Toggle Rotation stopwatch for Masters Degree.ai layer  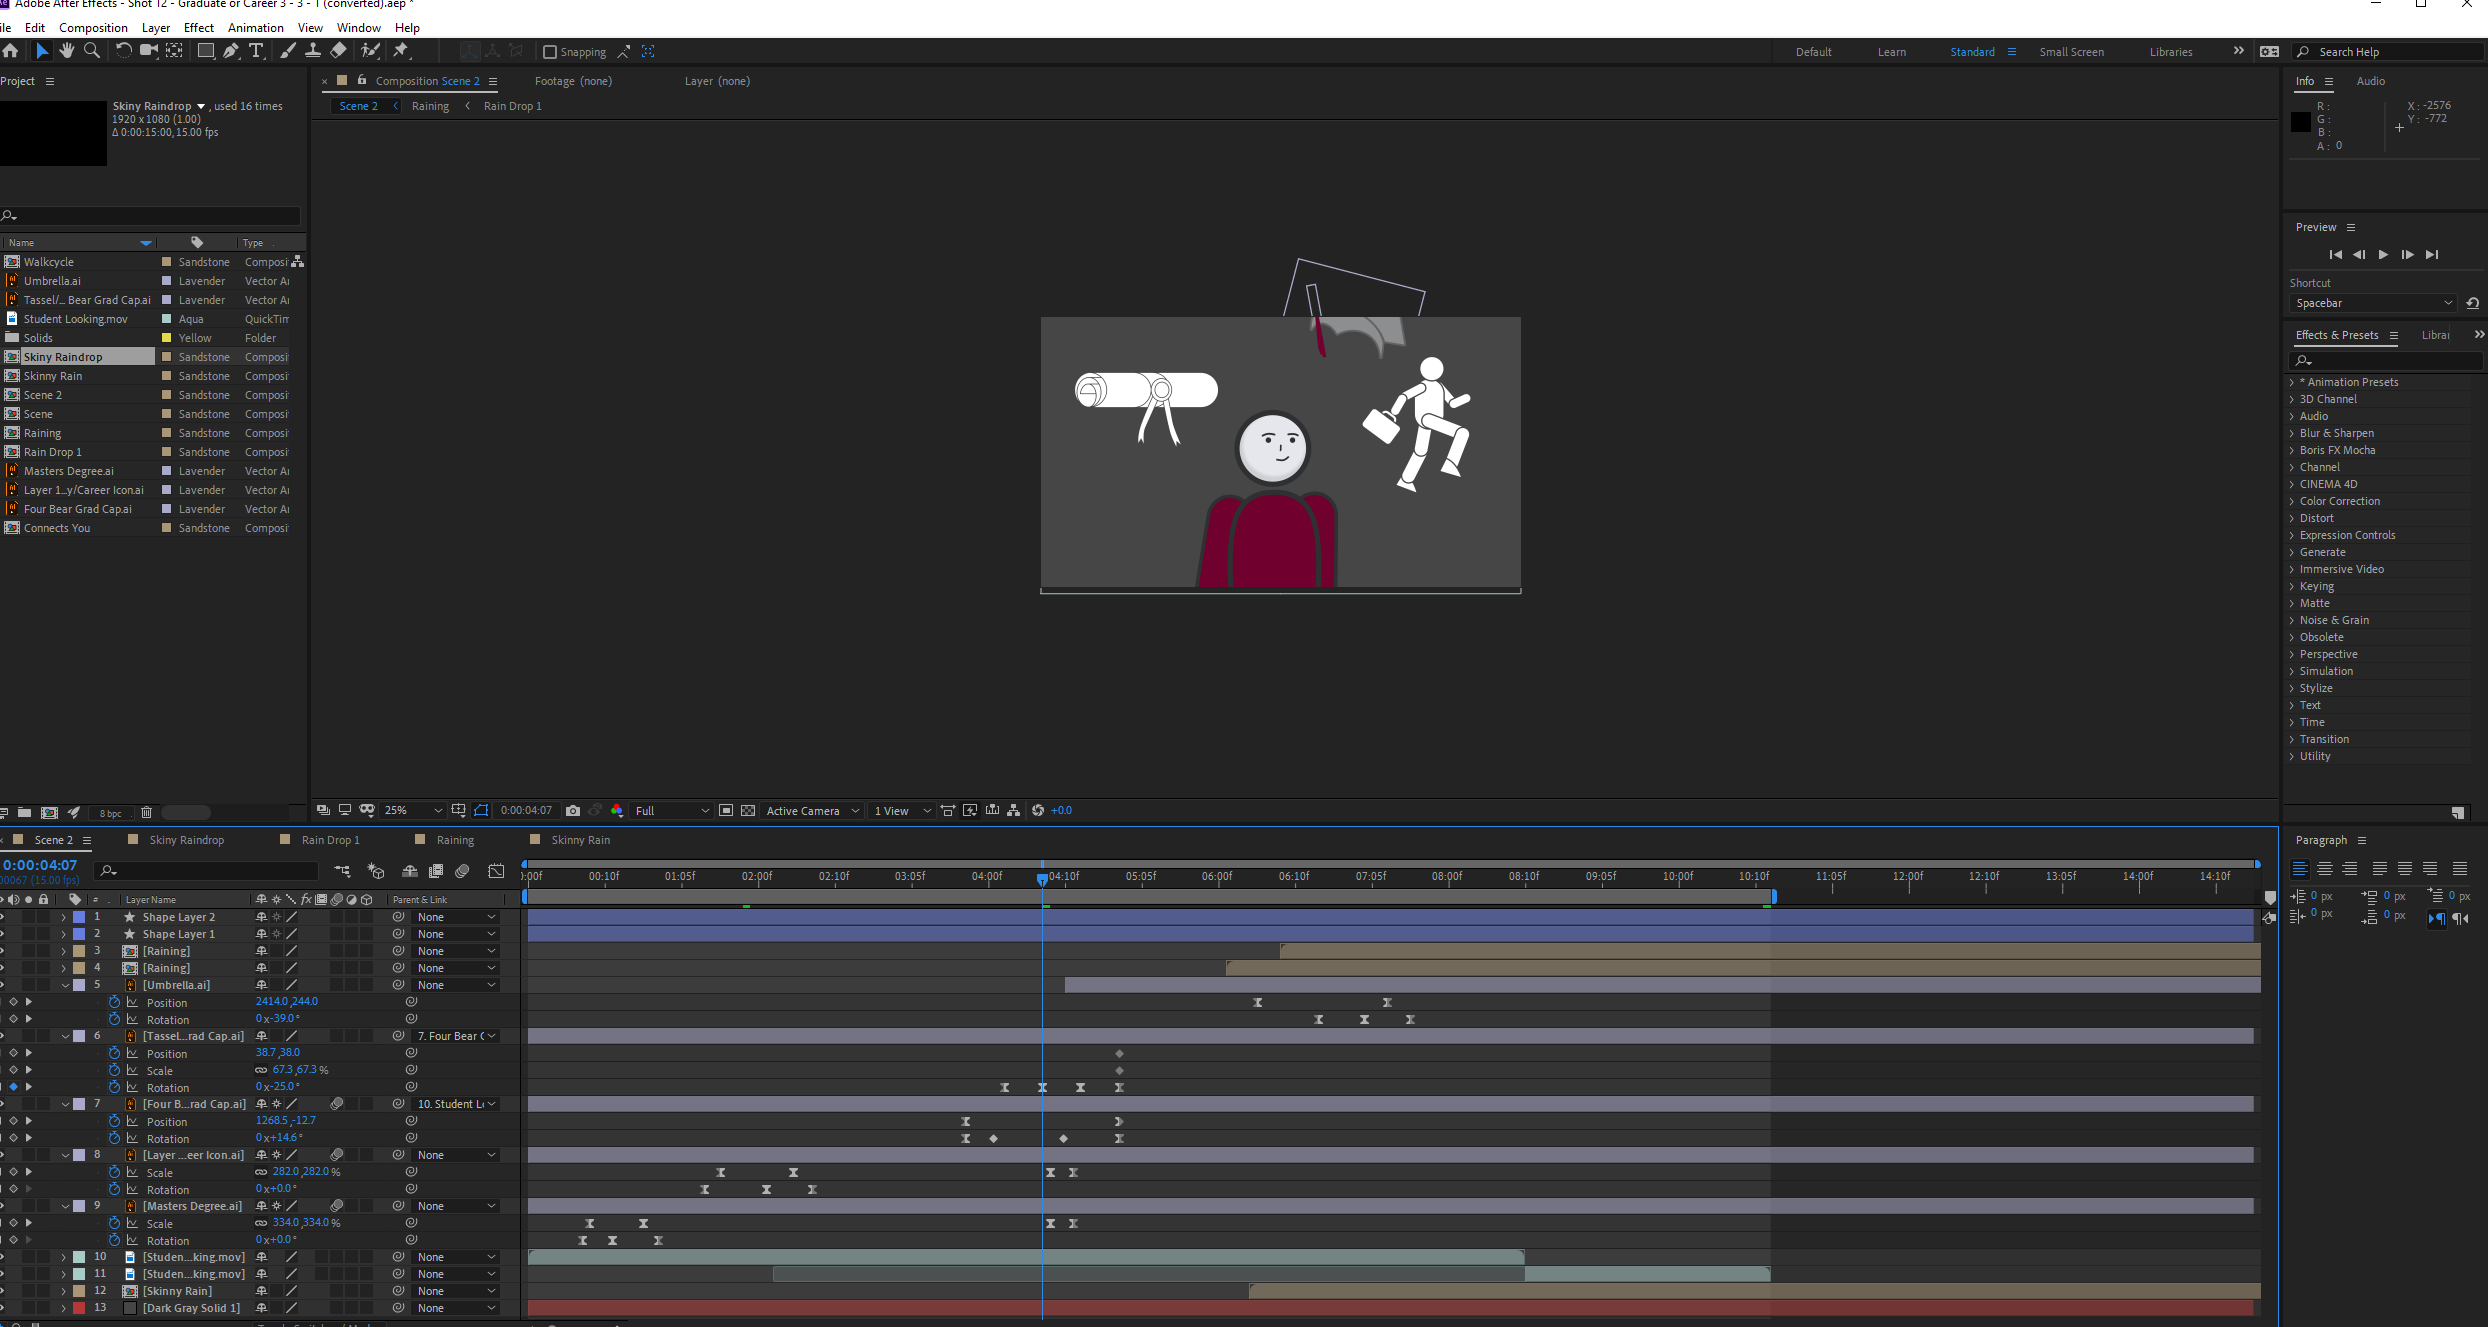point(114,1240)
